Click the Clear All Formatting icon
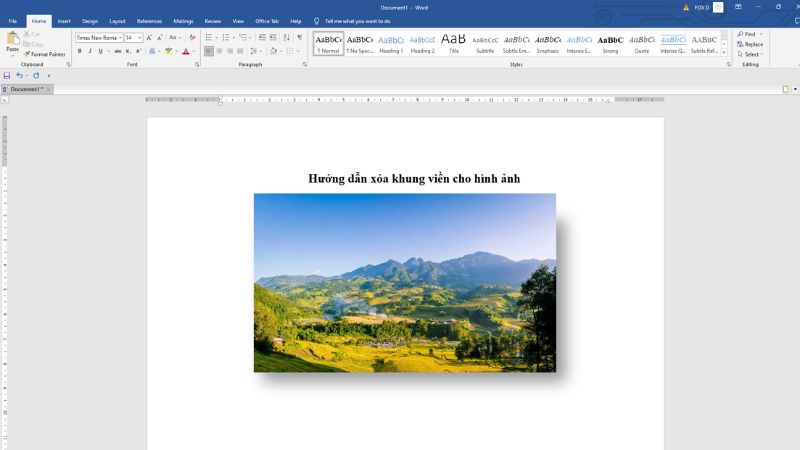This screenshot has height=450, width=800. 190,37
